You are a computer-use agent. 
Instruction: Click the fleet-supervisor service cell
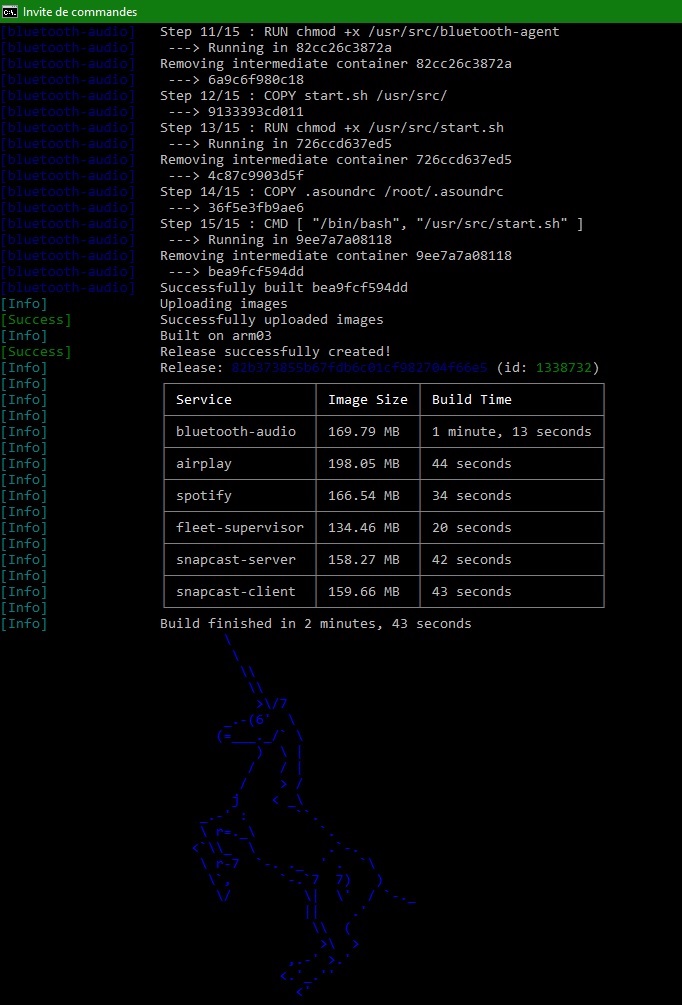tap(240, 528)
